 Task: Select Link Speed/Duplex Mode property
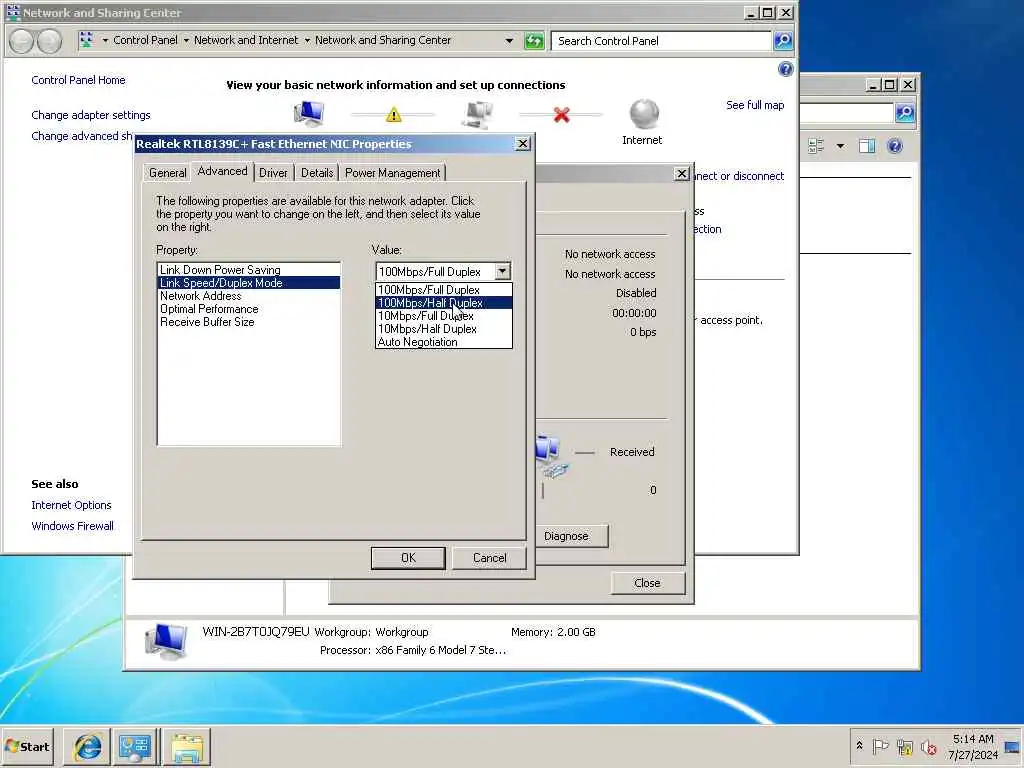pos(248,283)
